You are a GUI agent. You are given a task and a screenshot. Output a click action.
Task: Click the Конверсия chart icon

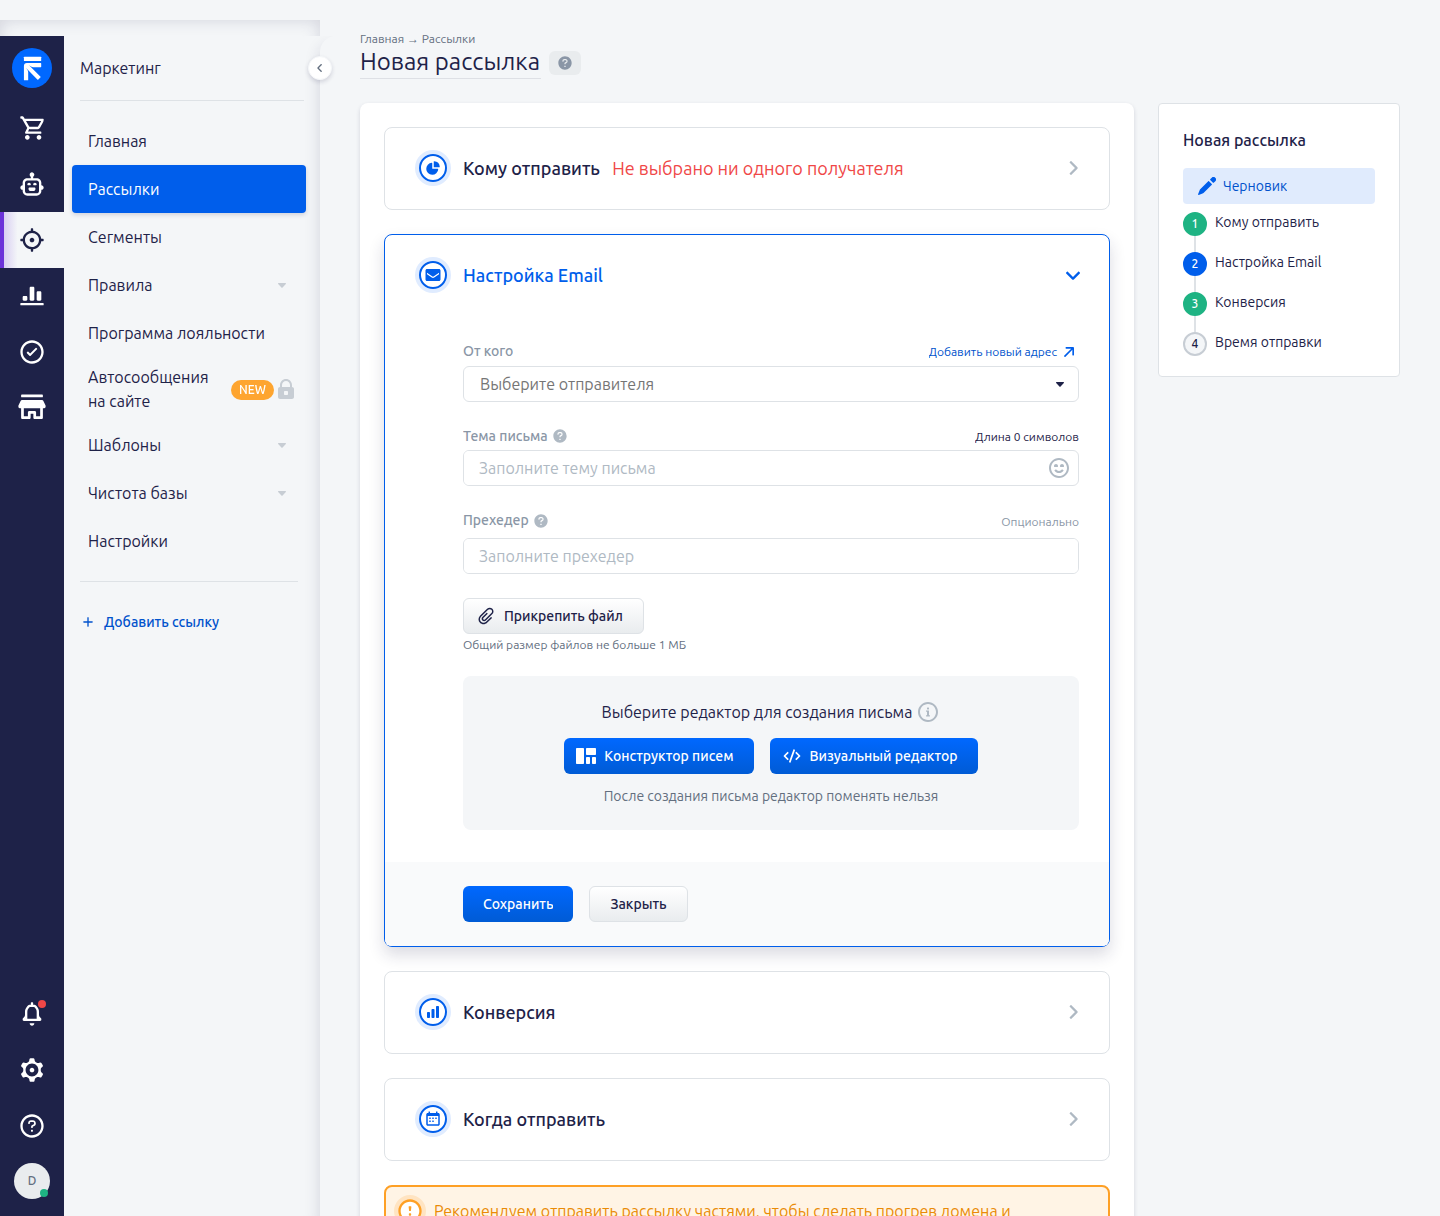tap(433, 1012)
